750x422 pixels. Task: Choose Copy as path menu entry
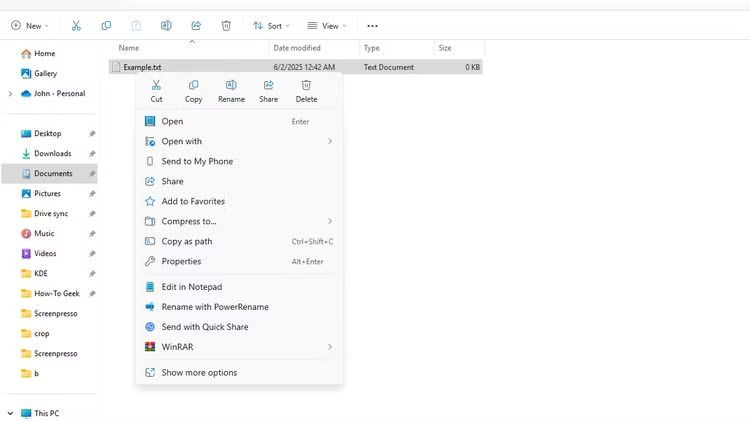(x=187, y=241)
